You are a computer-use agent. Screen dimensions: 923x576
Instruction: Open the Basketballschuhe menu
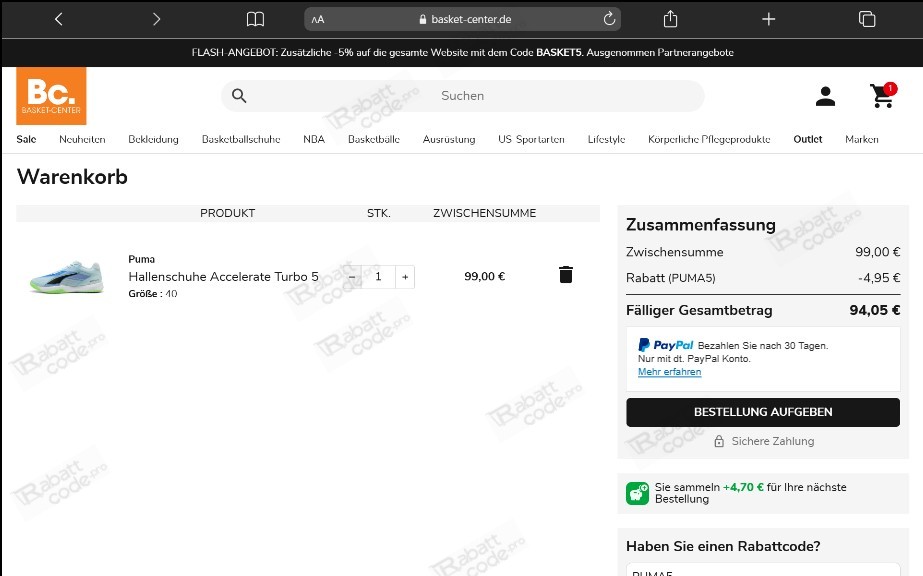click(x=241, y=139)
